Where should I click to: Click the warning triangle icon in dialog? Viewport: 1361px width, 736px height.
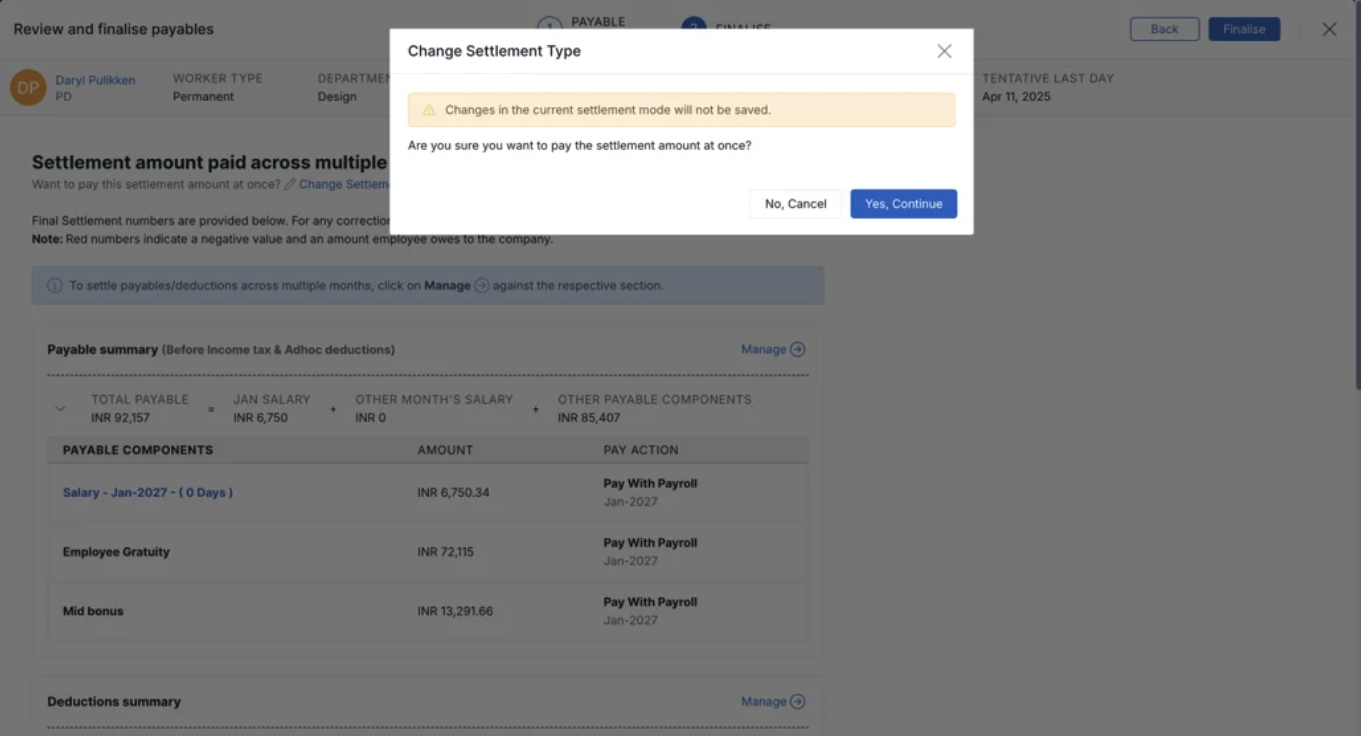[429, 110]
